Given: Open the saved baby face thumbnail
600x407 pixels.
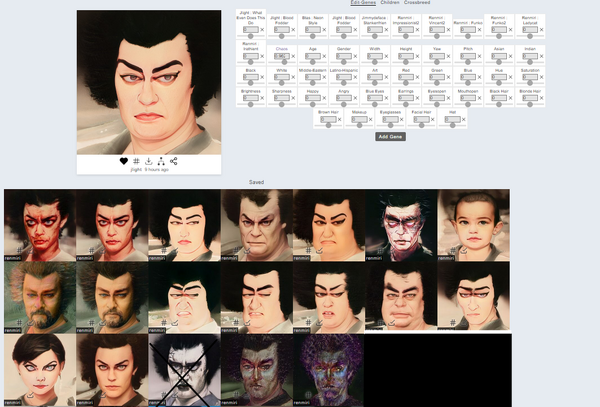Looking at the screenshot, I should (x=474, y=225).
